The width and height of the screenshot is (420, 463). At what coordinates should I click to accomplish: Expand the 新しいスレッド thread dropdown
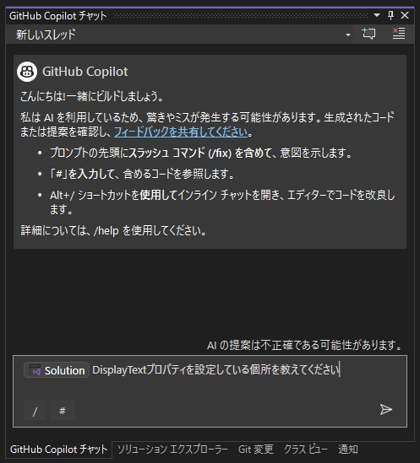[348, 35]
